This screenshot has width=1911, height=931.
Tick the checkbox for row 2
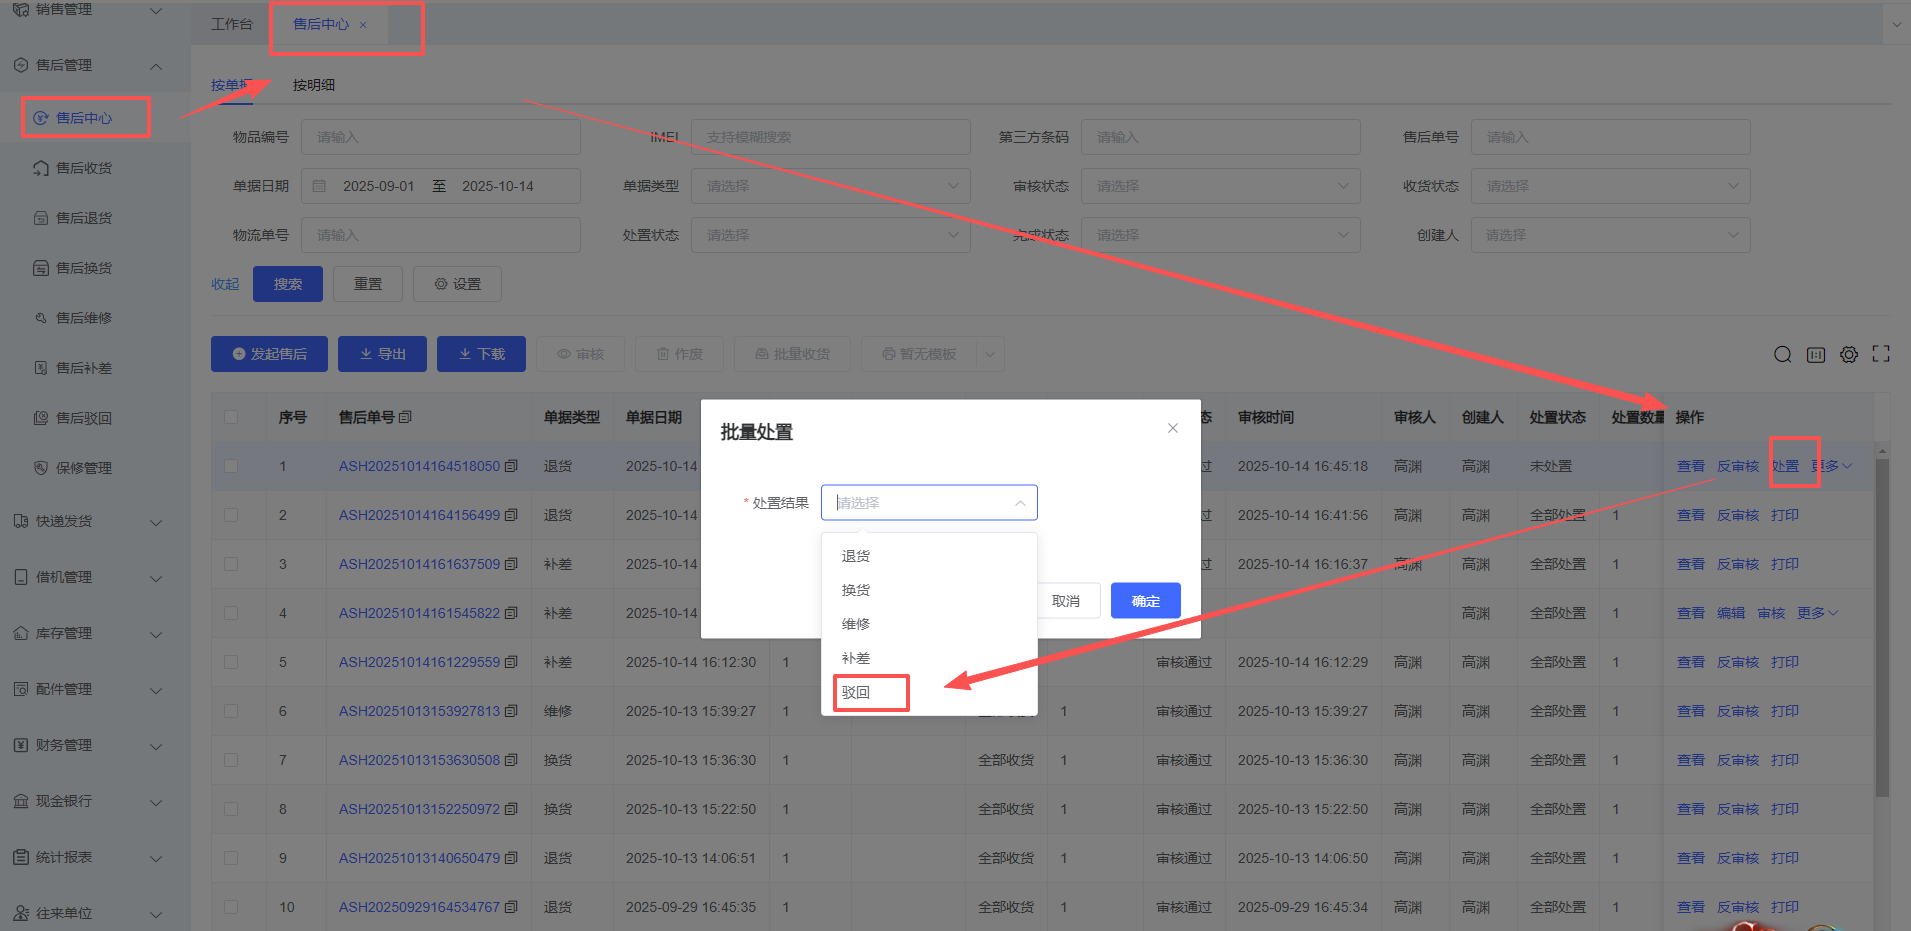[x=231, y=515]
